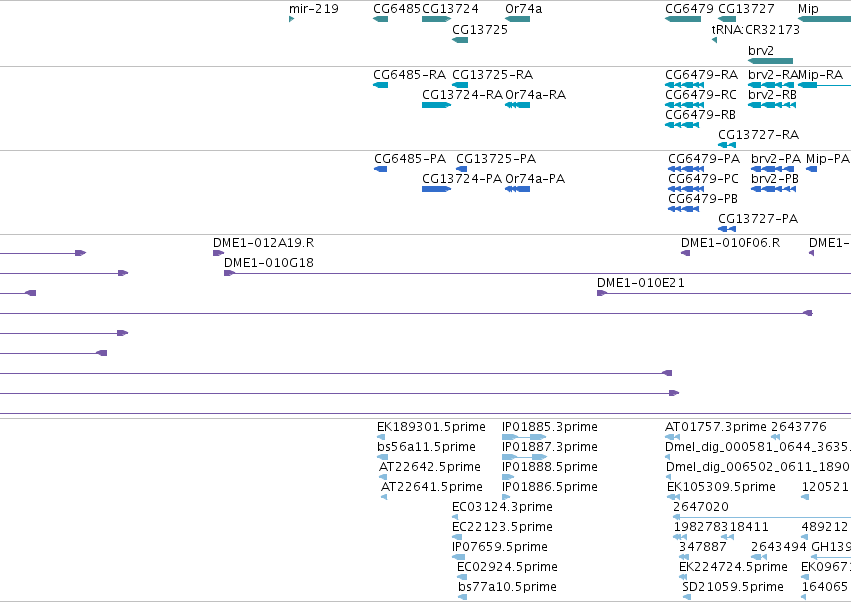Click the IP07659.5prime label
Viewport: 851px width, 602px height.
[x=500, y=547]
